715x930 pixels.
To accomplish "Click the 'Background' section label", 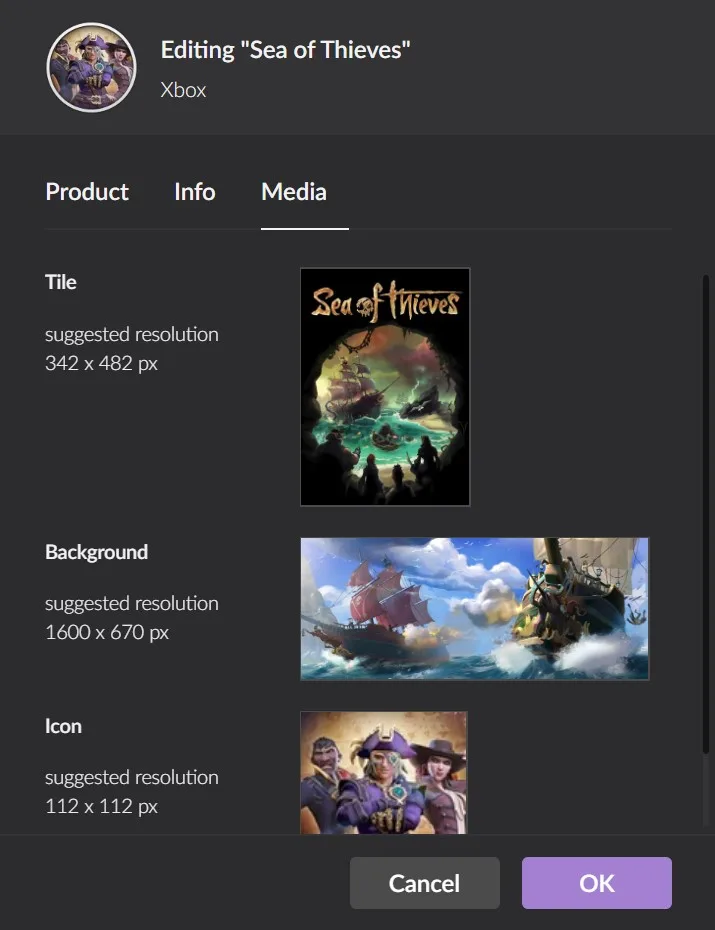I will click(97, 552).
